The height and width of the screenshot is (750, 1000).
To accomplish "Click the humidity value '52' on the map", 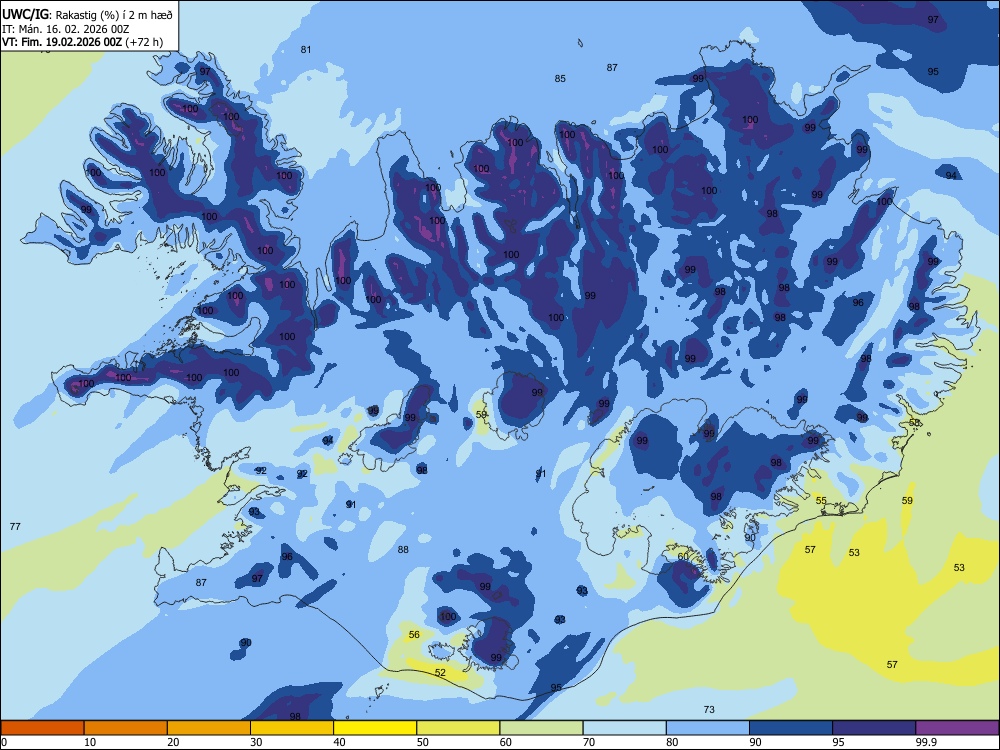I will 440,673.
